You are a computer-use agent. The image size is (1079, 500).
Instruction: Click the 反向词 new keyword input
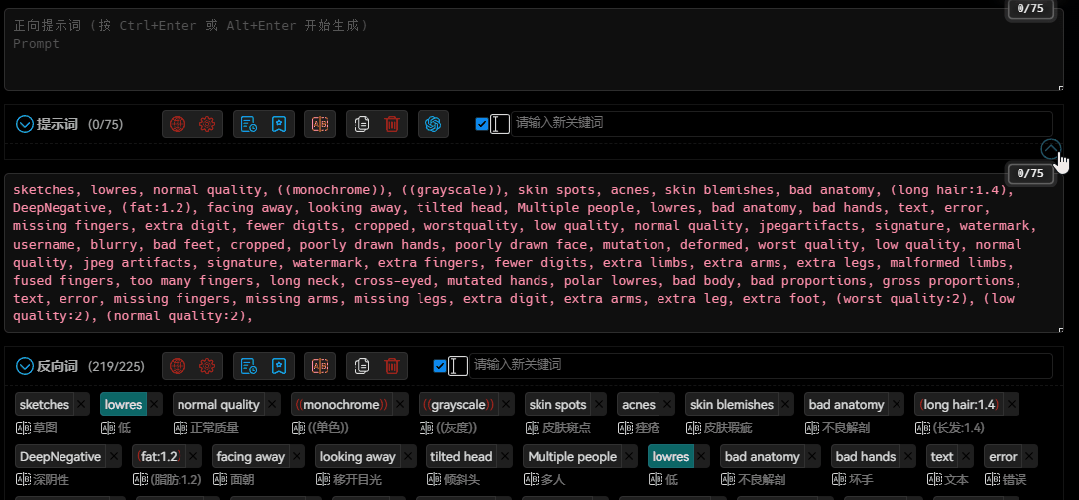click(x=760, y=365)
